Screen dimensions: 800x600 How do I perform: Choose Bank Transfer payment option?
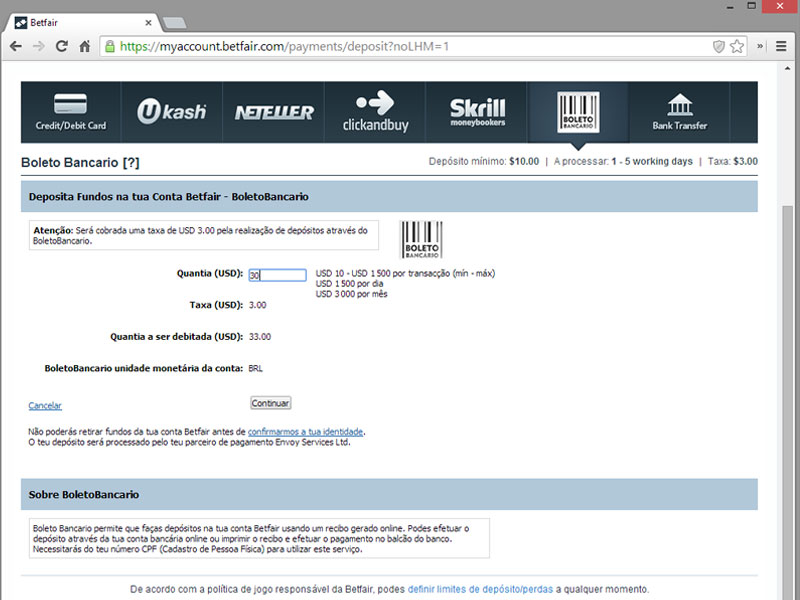tap(679, 112)
